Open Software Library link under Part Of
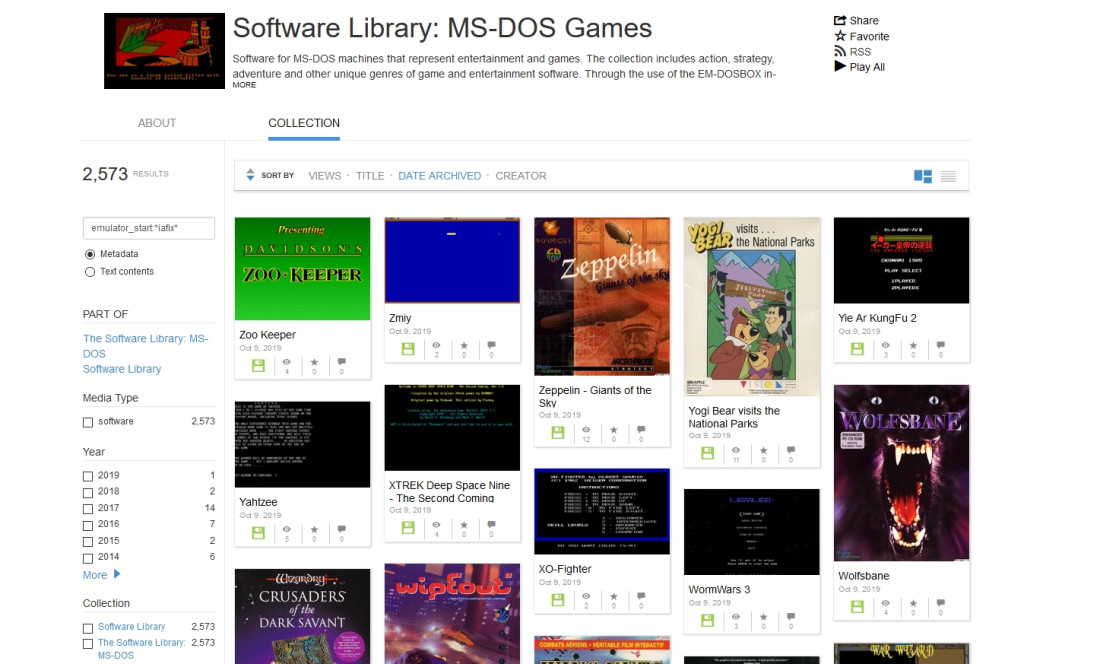 coord(122,369)
